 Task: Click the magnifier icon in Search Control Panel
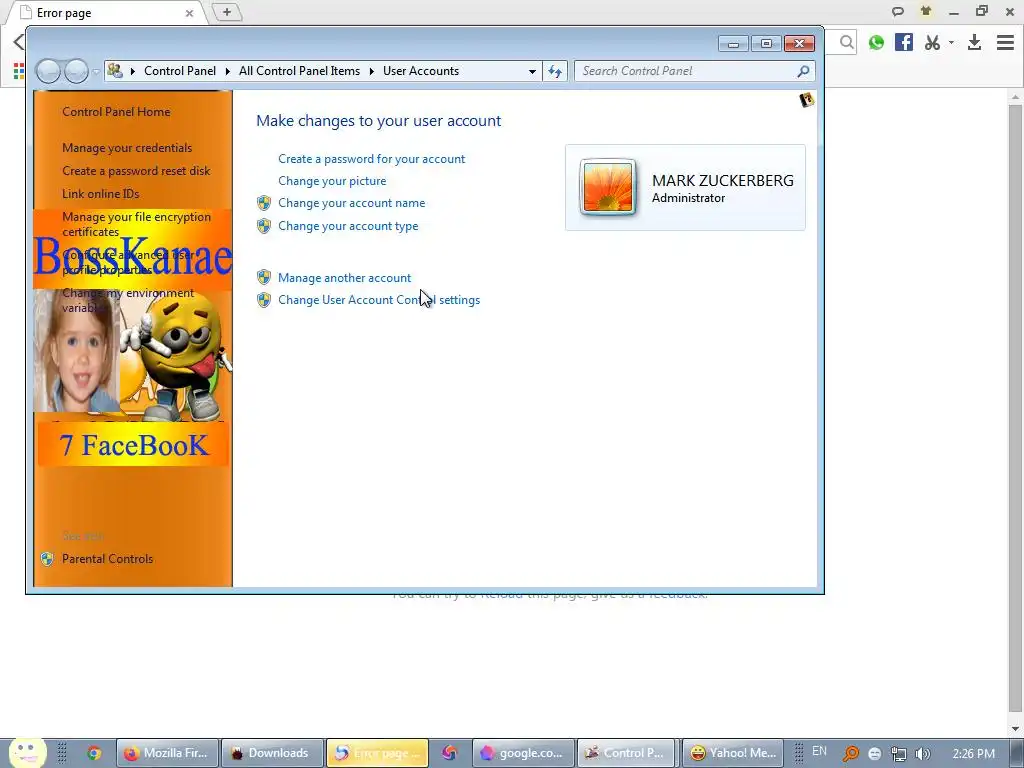803,71
